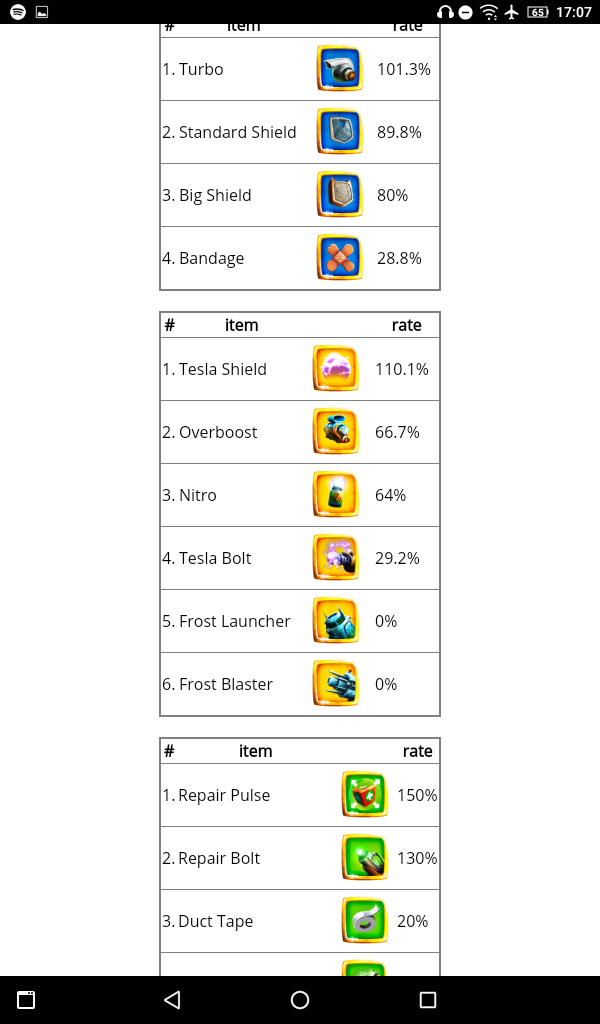Tap the Standard Shield icon
Viewport: 600px width, 1024px height.
[x=339, y=132]
